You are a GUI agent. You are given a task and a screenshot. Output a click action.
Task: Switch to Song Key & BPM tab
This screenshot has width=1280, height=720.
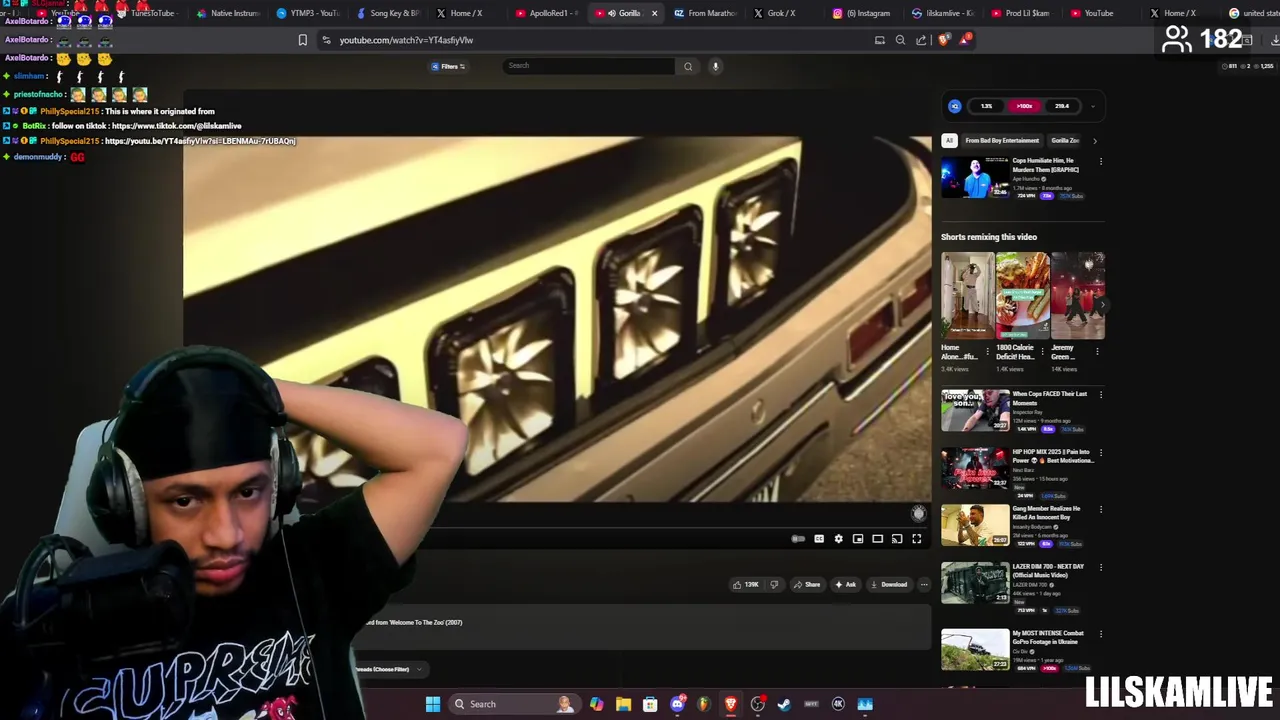coord(388,13)
